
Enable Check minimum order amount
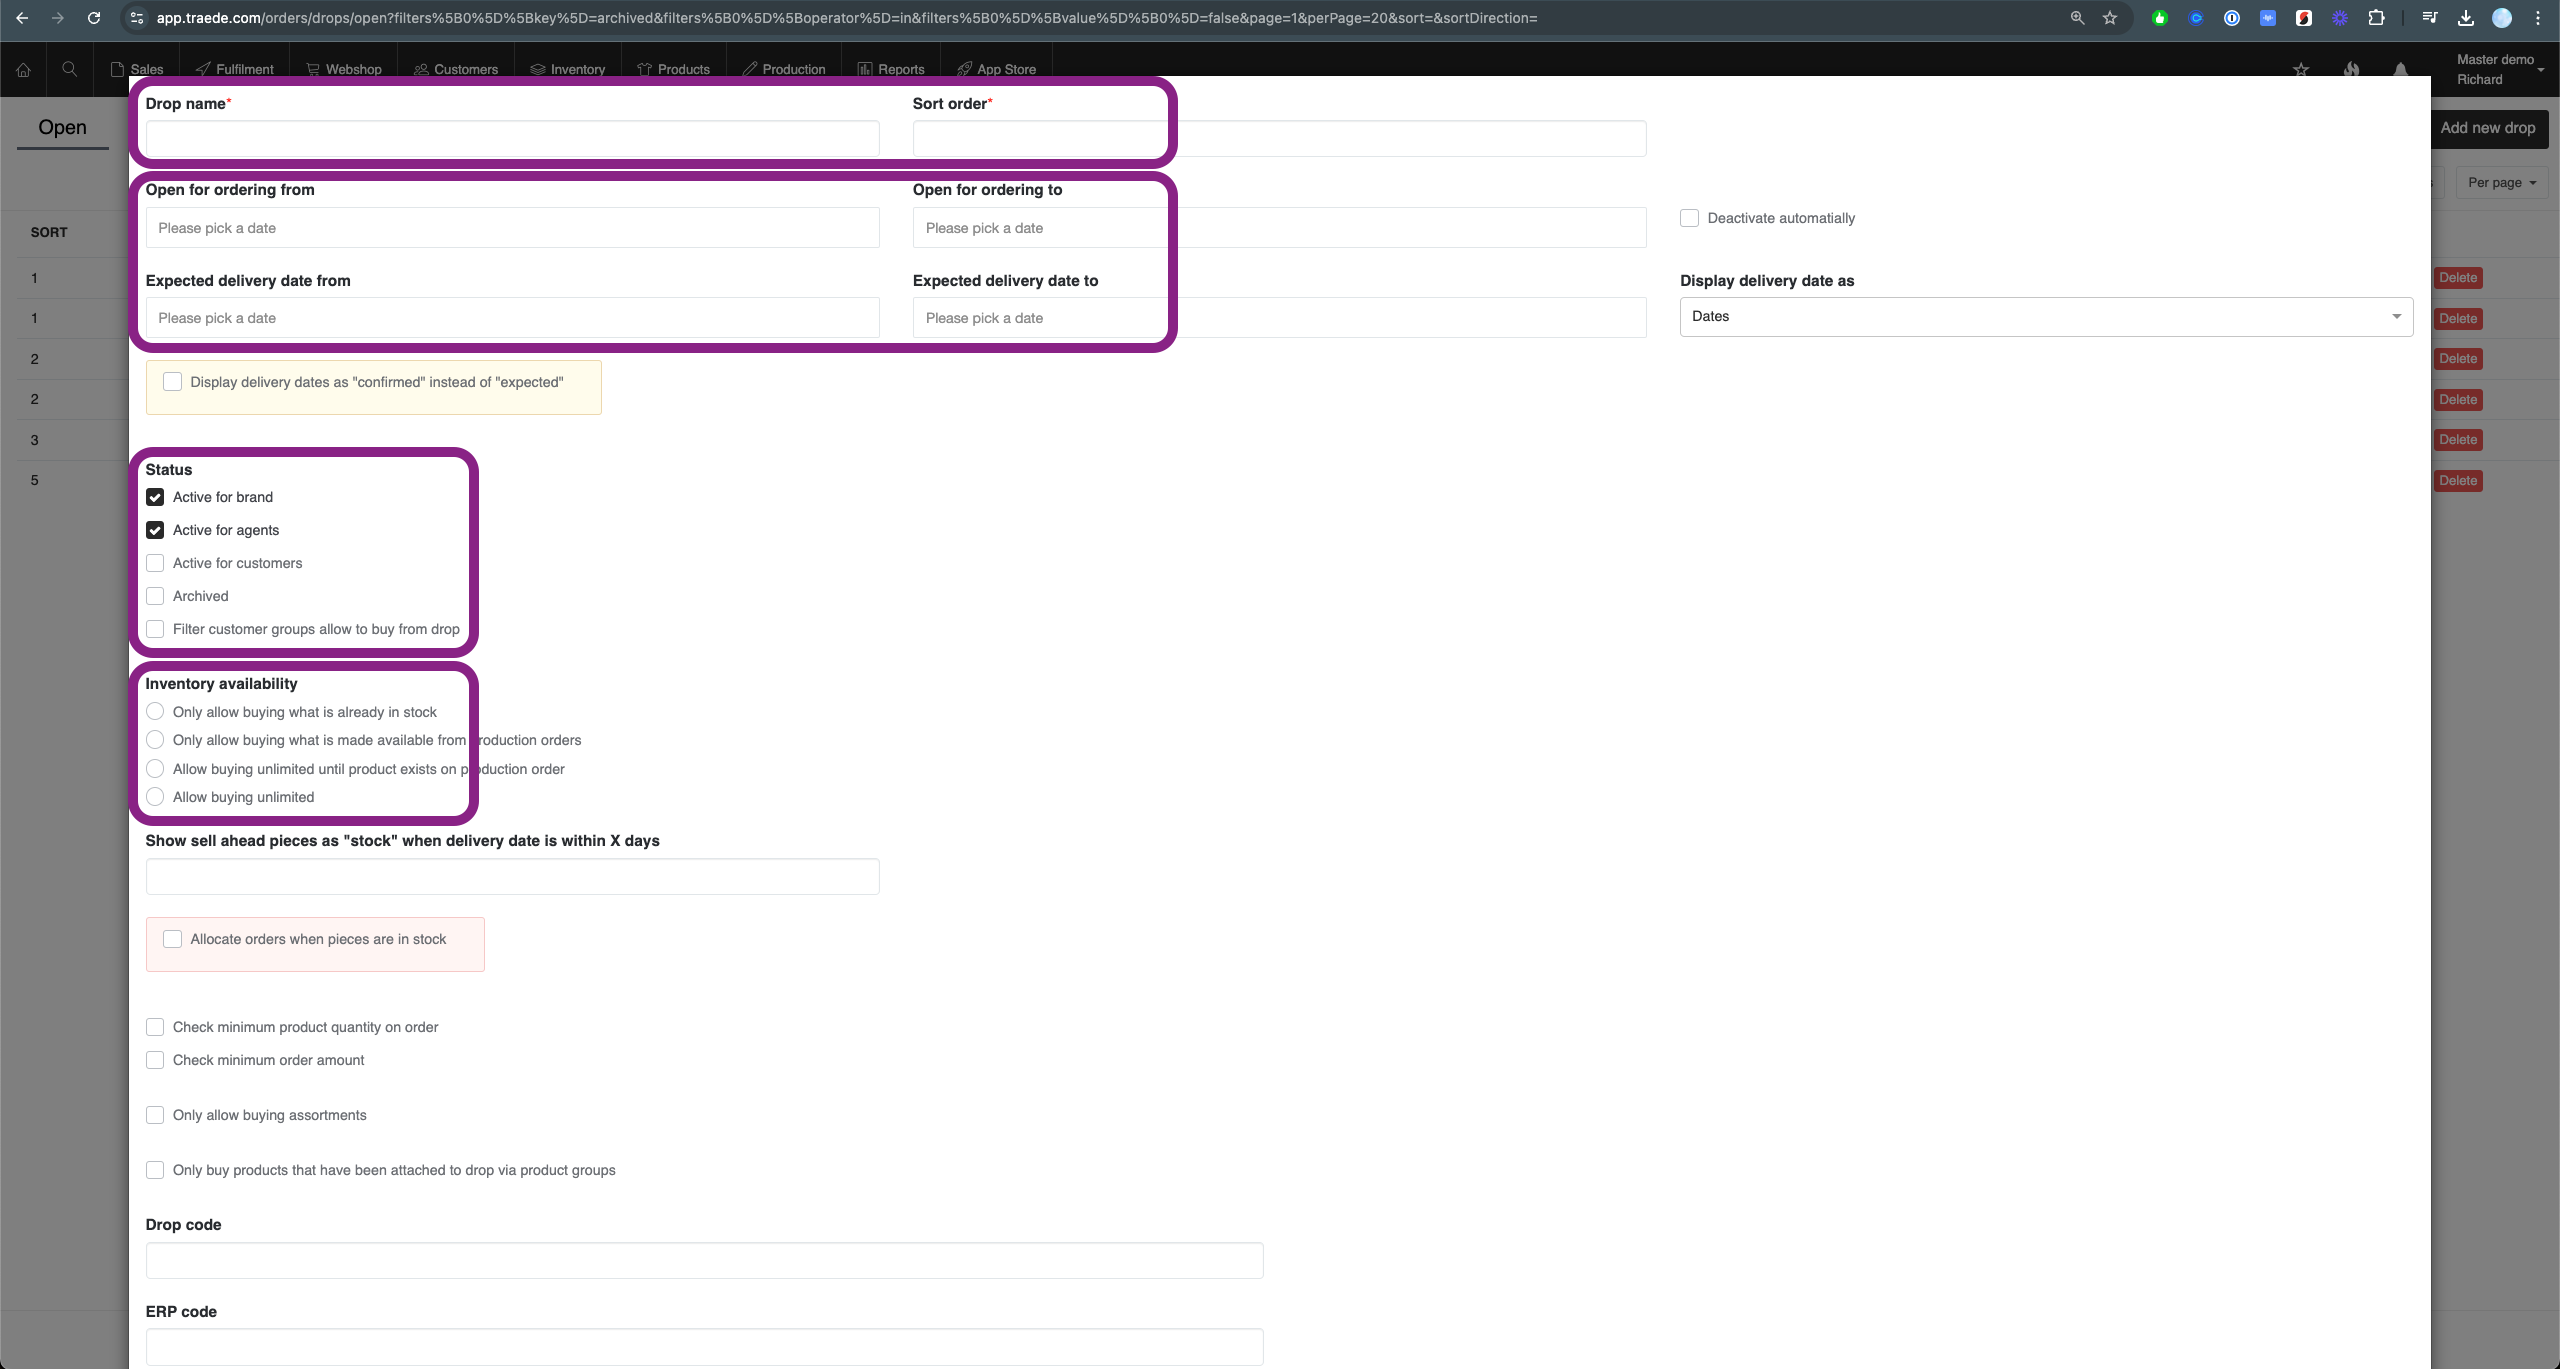[155, 1060]
